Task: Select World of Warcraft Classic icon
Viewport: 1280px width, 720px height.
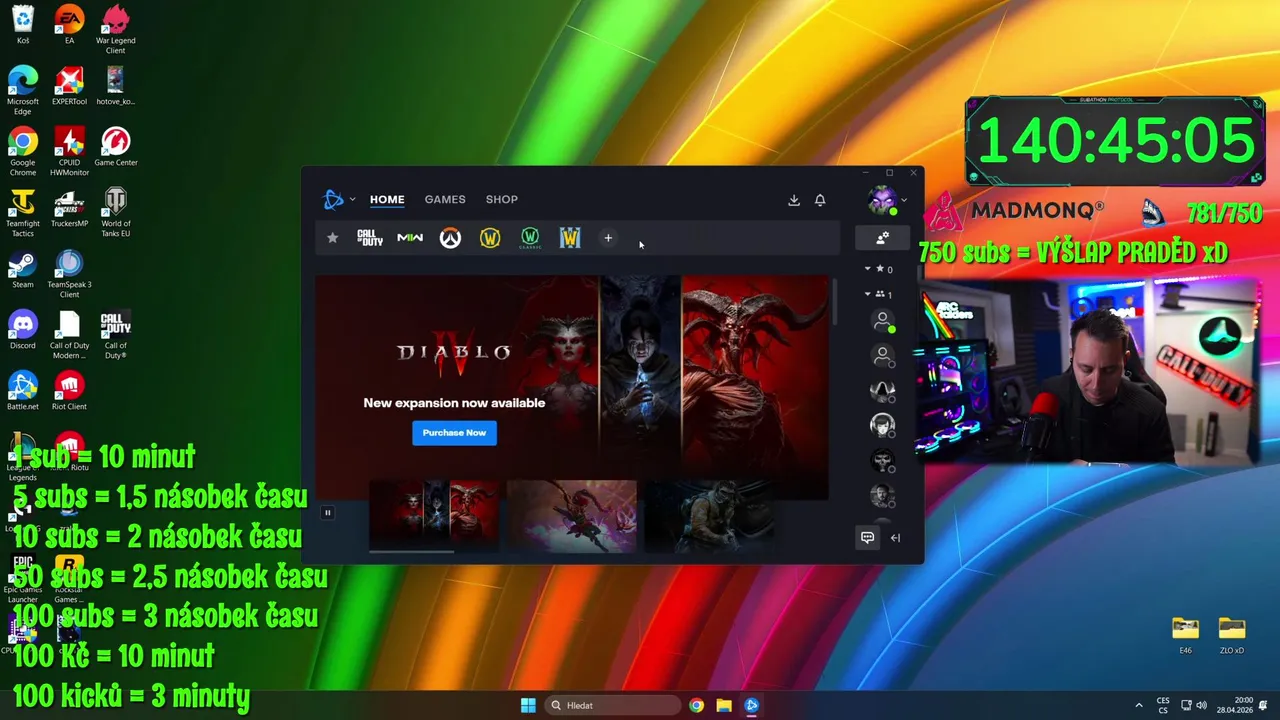Action: coord(530,238)
